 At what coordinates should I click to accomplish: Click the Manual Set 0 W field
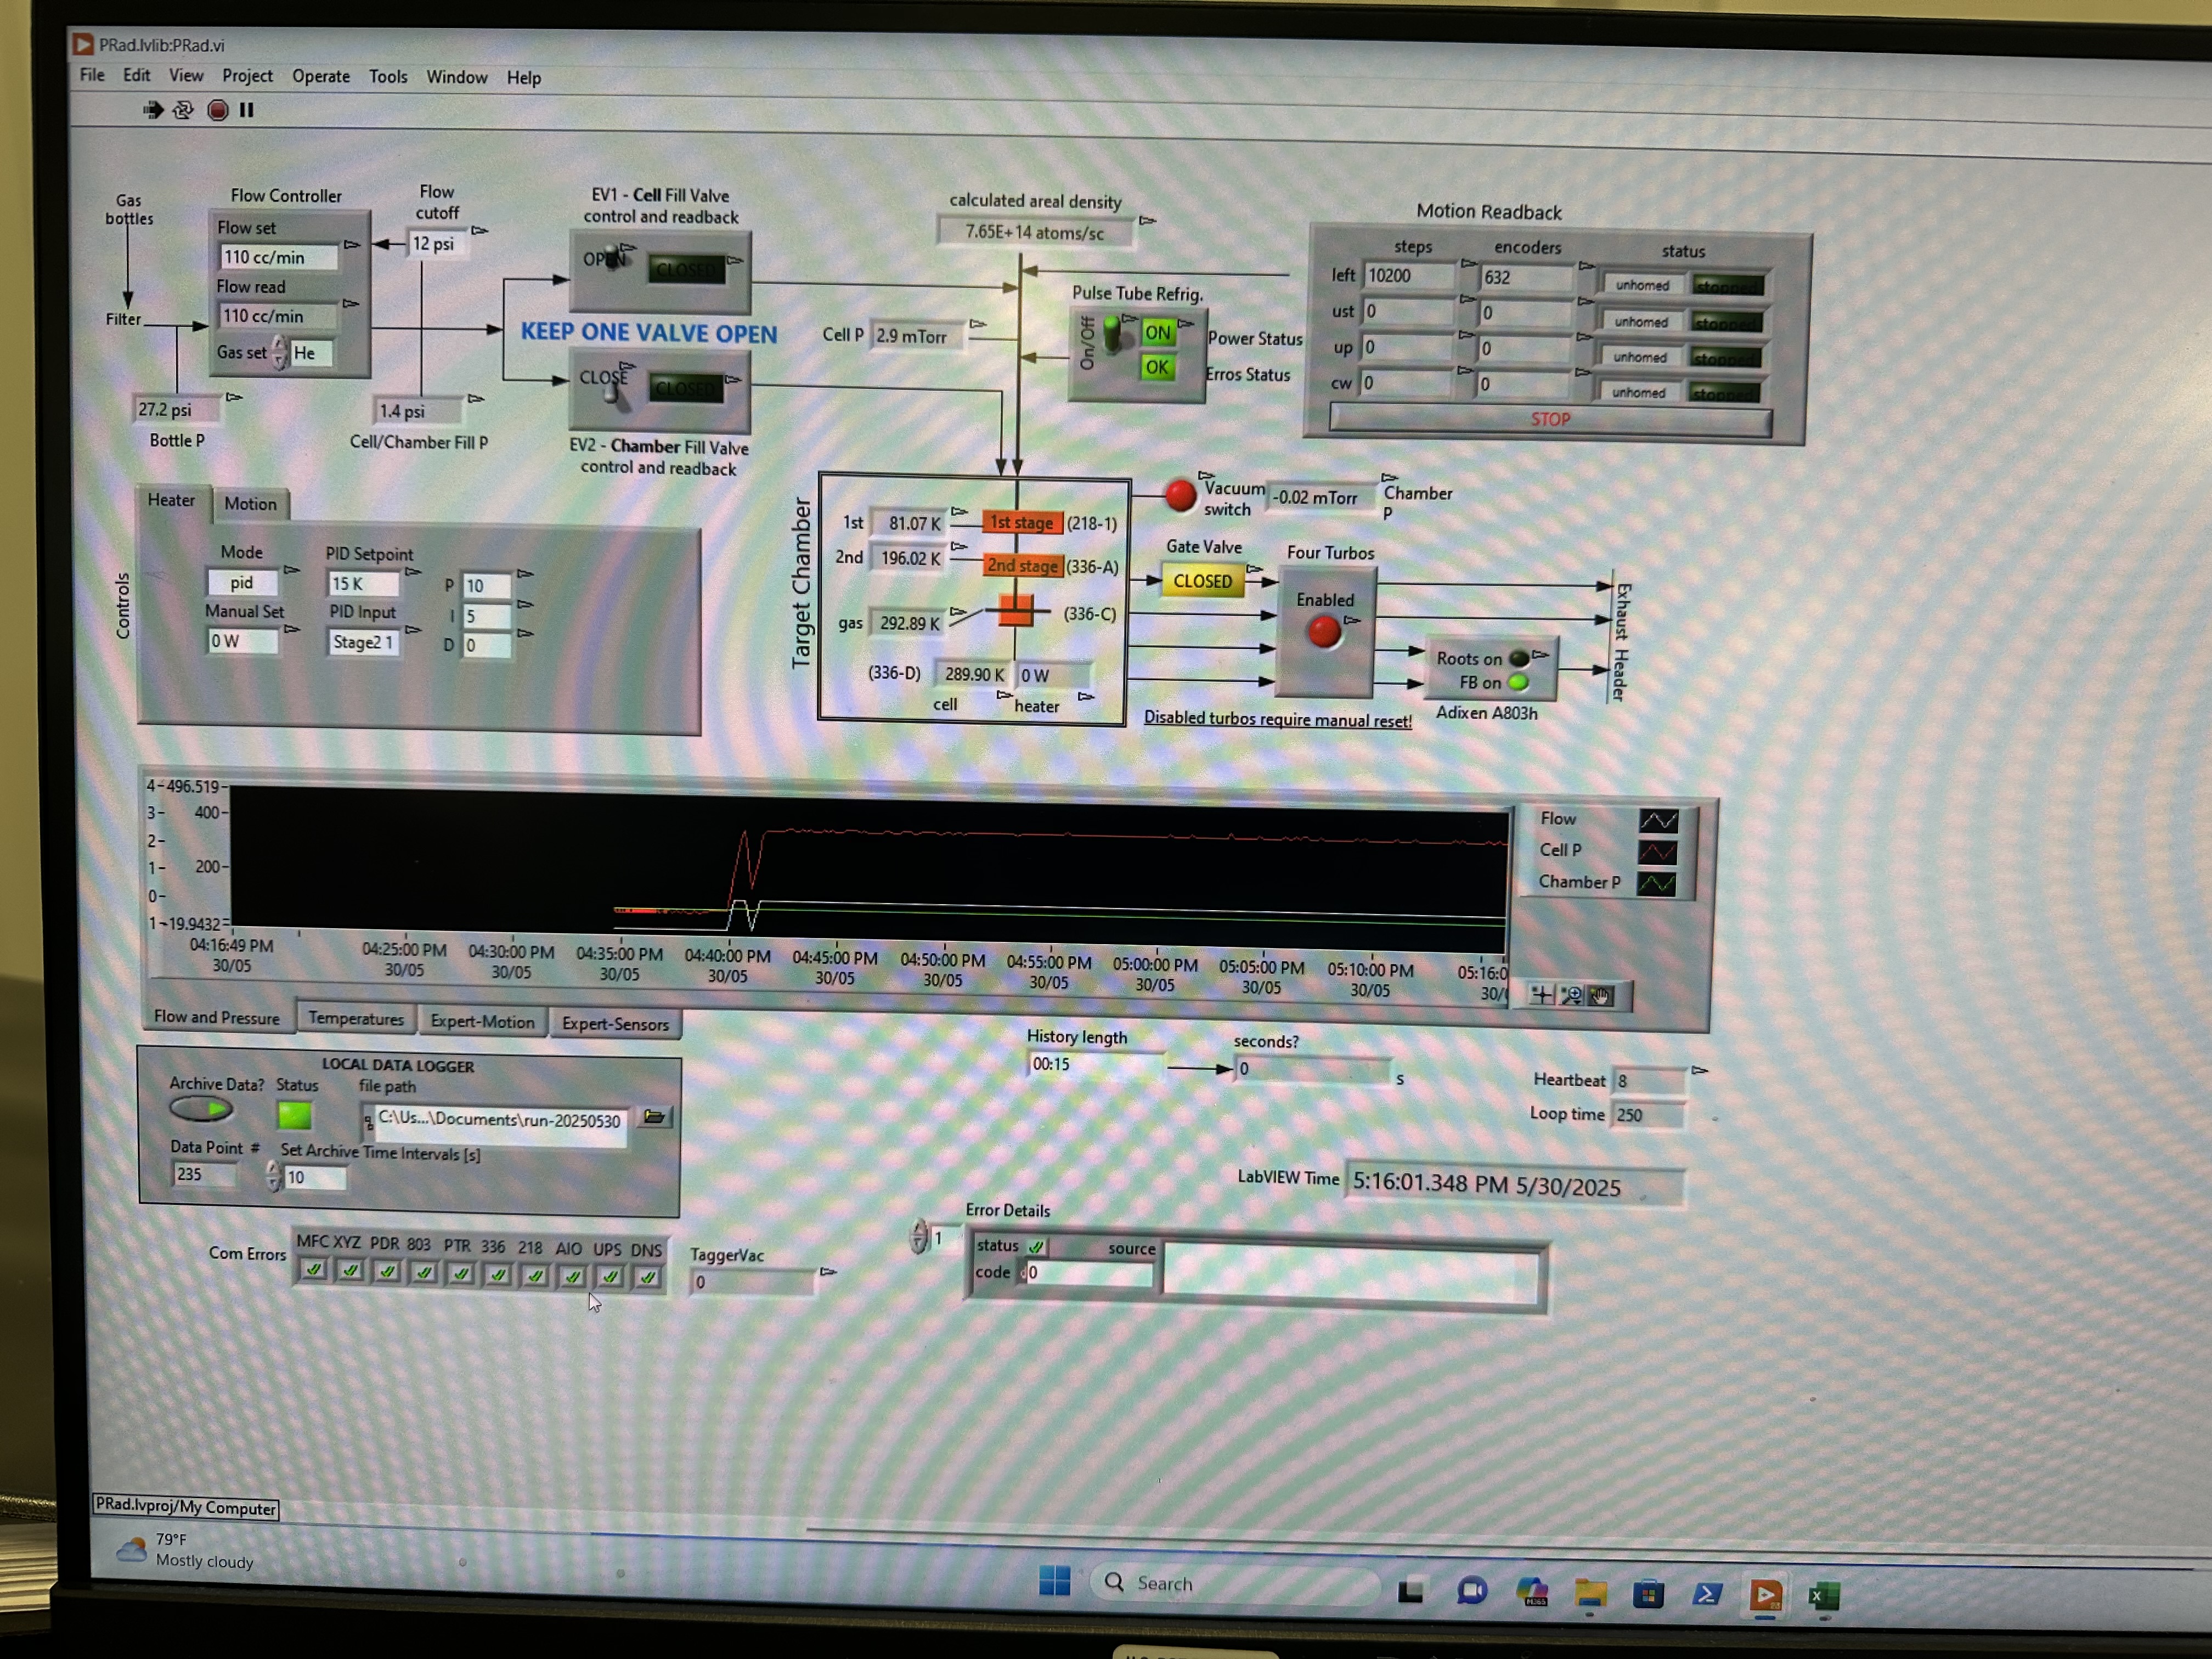(242, 641)
